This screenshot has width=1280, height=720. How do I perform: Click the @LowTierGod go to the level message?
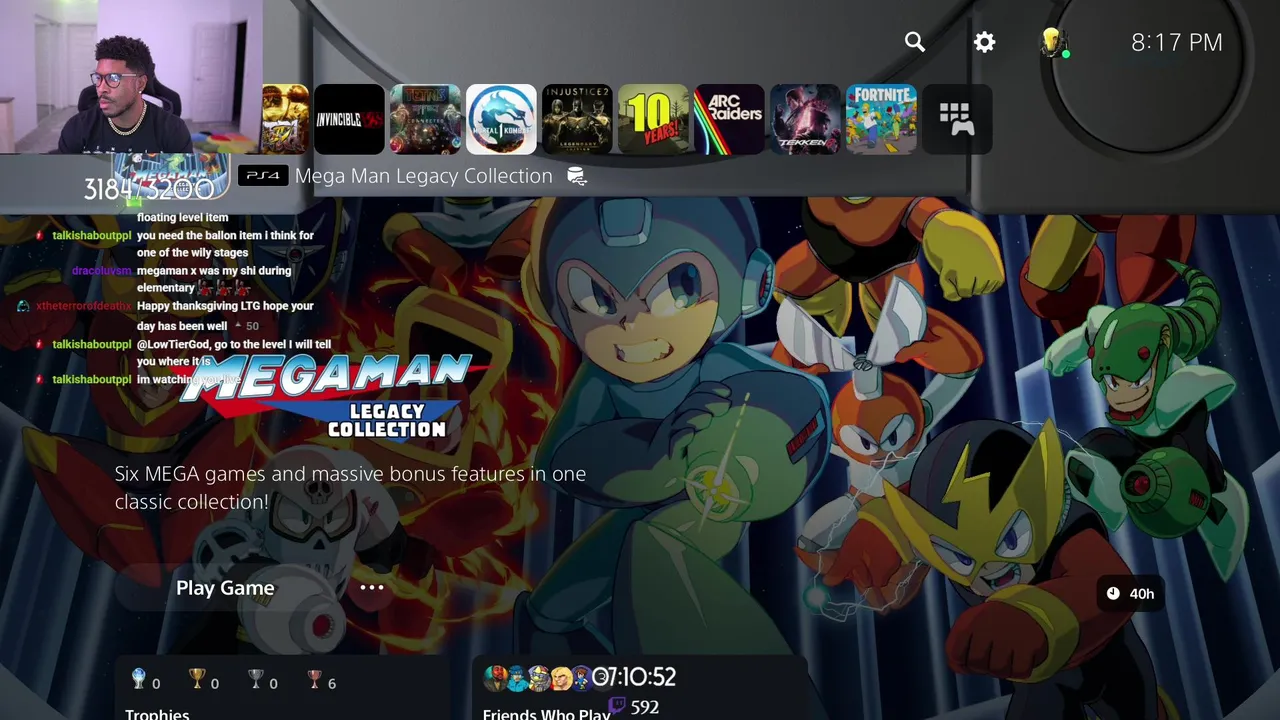click(234, 352)
